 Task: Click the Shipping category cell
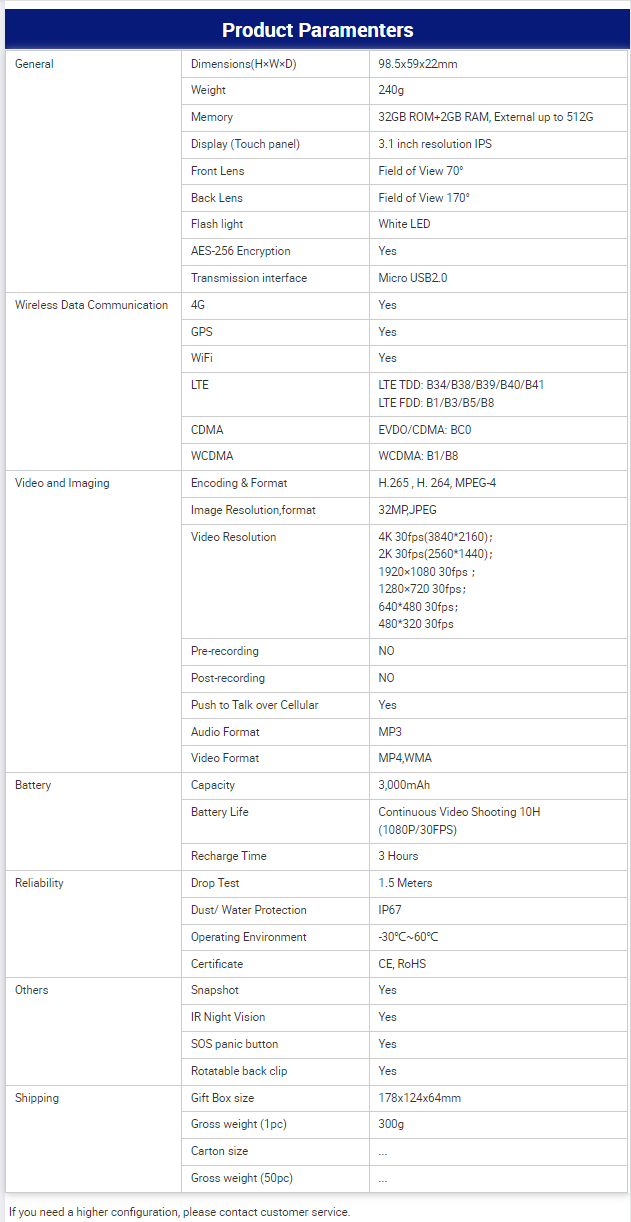[37, 1098]
